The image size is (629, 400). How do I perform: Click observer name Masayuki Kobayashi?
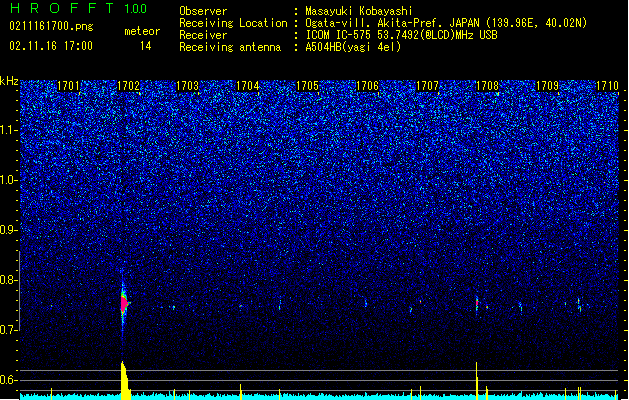pyautogui.click(x=359, y=11)
